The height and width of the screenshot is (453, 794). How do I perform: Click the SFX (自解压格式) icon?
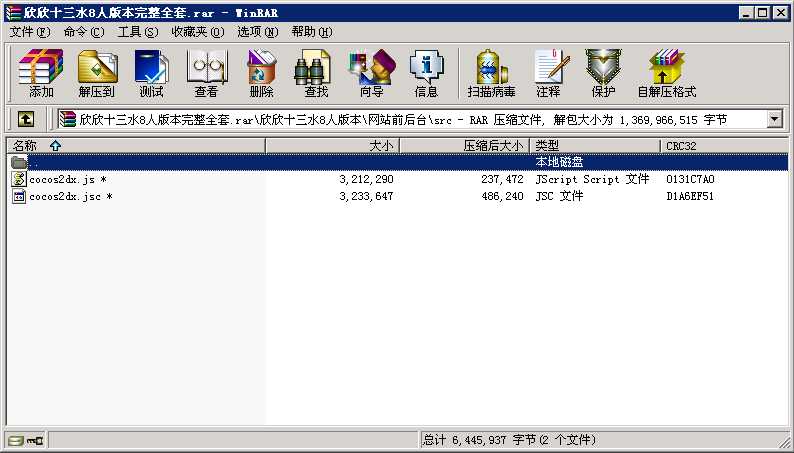click(x=666, y=73)
